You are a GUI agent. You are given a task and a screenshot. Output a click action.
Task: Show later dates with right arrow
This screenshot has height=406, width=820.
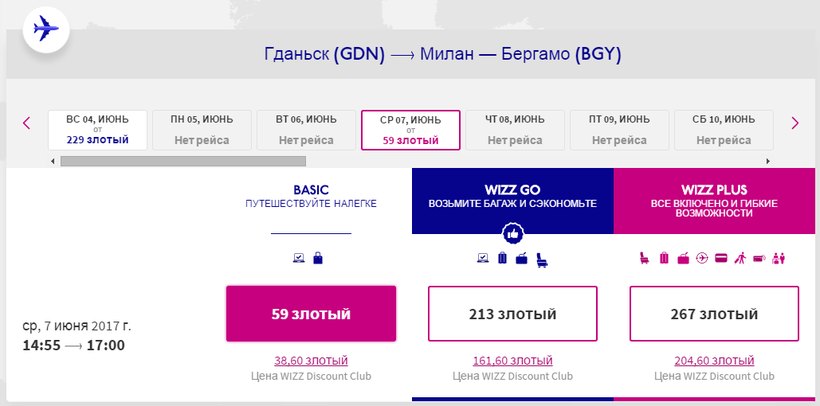point(795,124)
